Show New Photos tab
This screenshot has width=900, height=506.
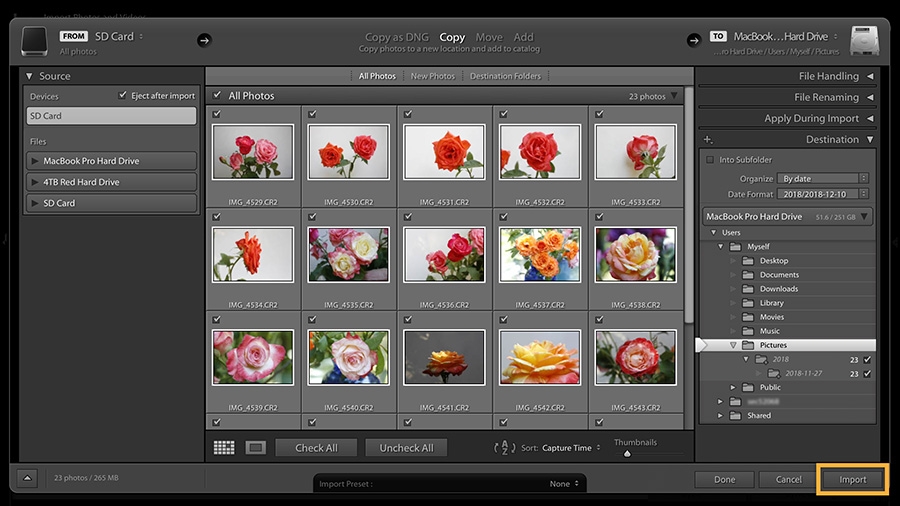pyautogui.click(x=433, y=76)
